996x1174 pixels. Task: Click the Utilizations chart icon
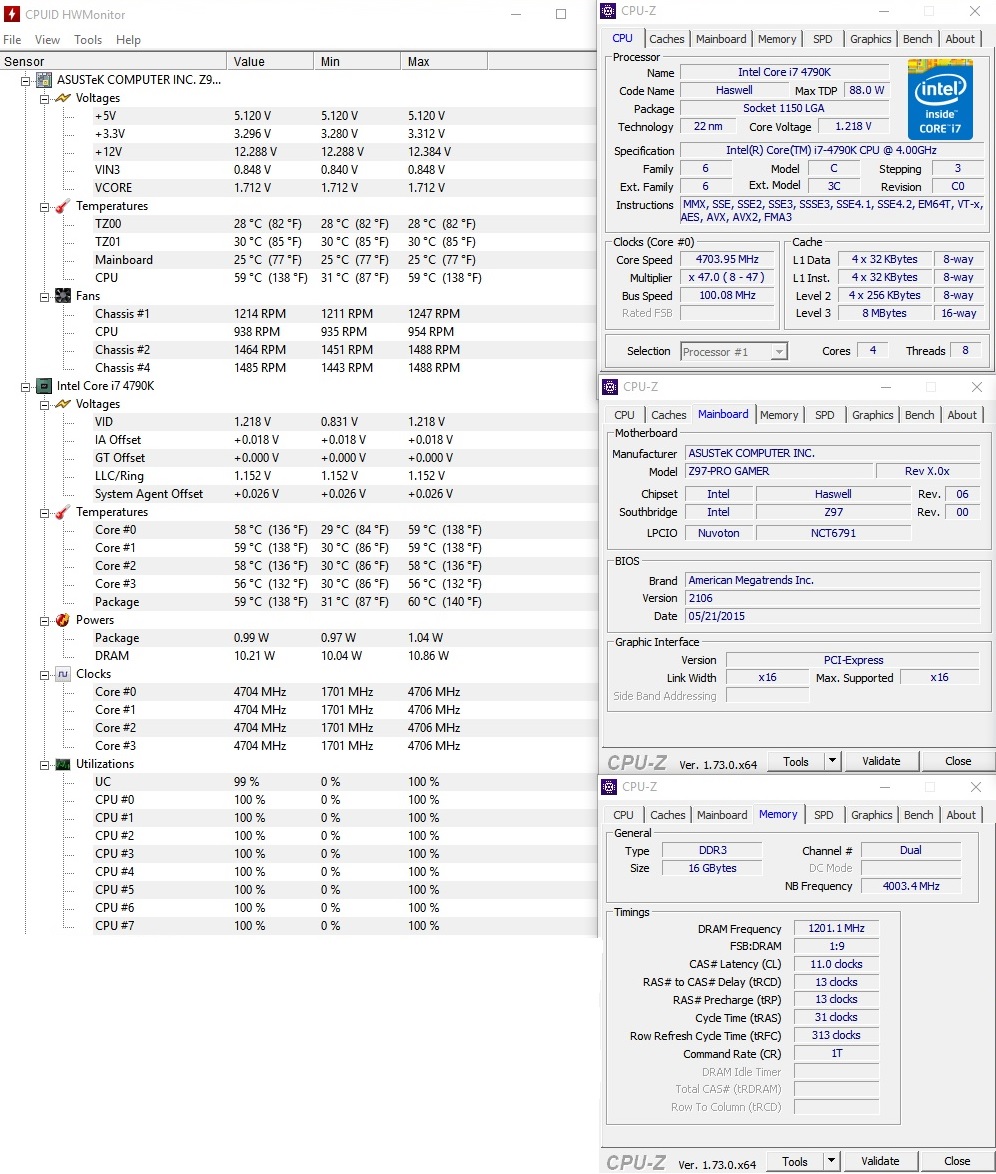click(63, 764)
